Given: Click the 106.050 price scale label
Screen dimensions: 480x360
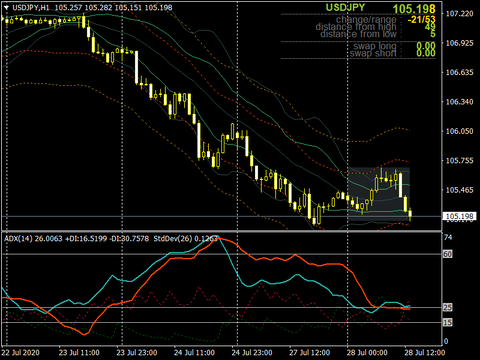Looking at the screenshot, I should [x=459, y=131].
